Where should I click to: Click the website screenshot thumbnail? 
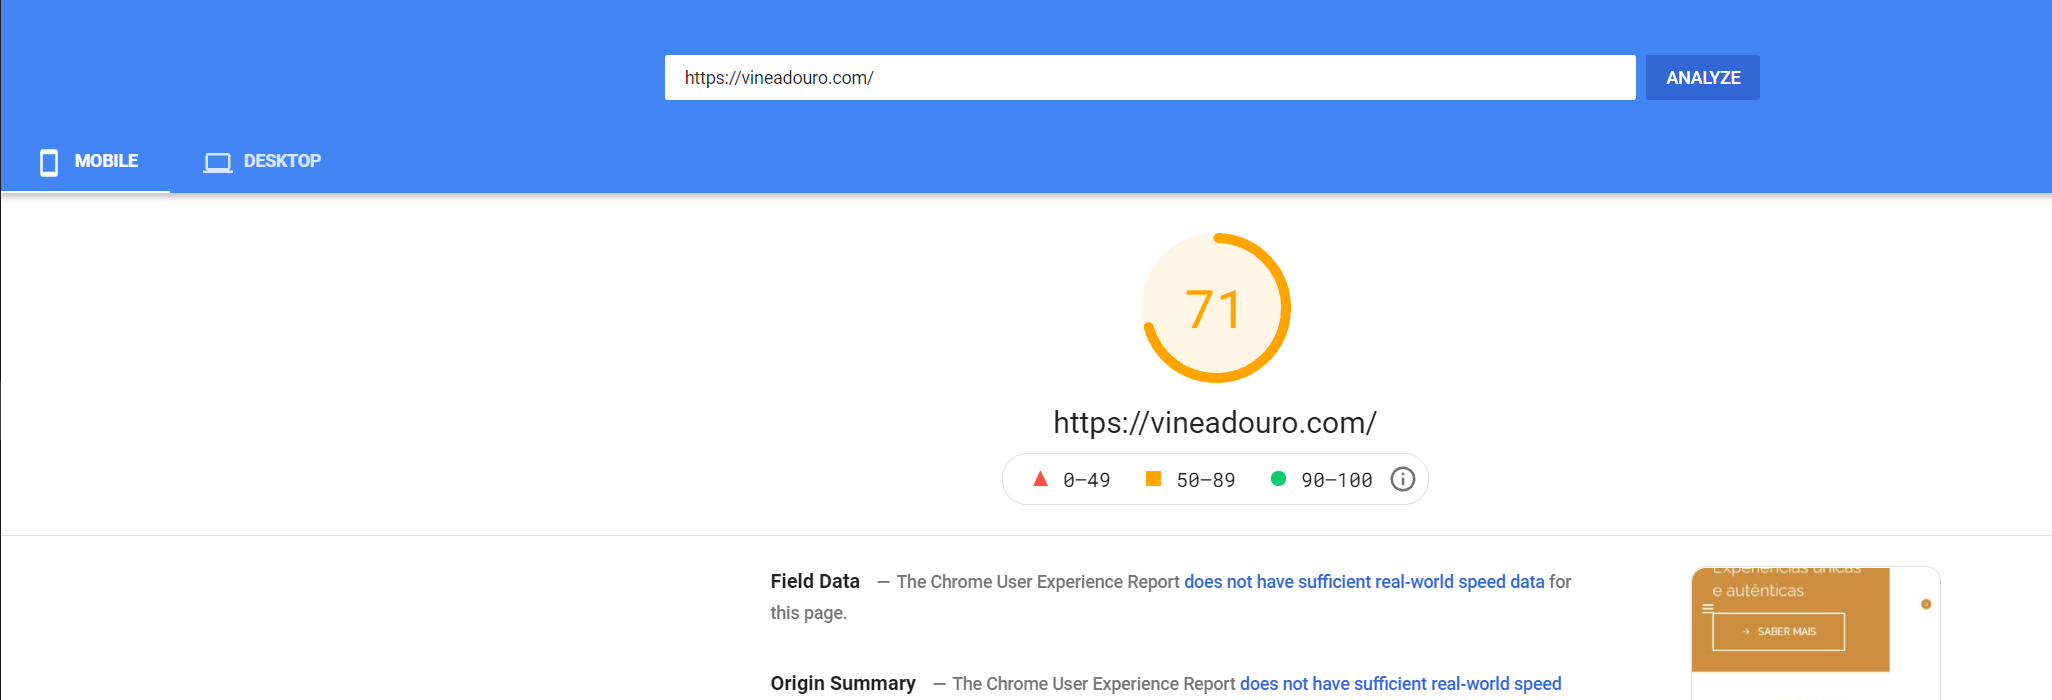point(1816,634)
